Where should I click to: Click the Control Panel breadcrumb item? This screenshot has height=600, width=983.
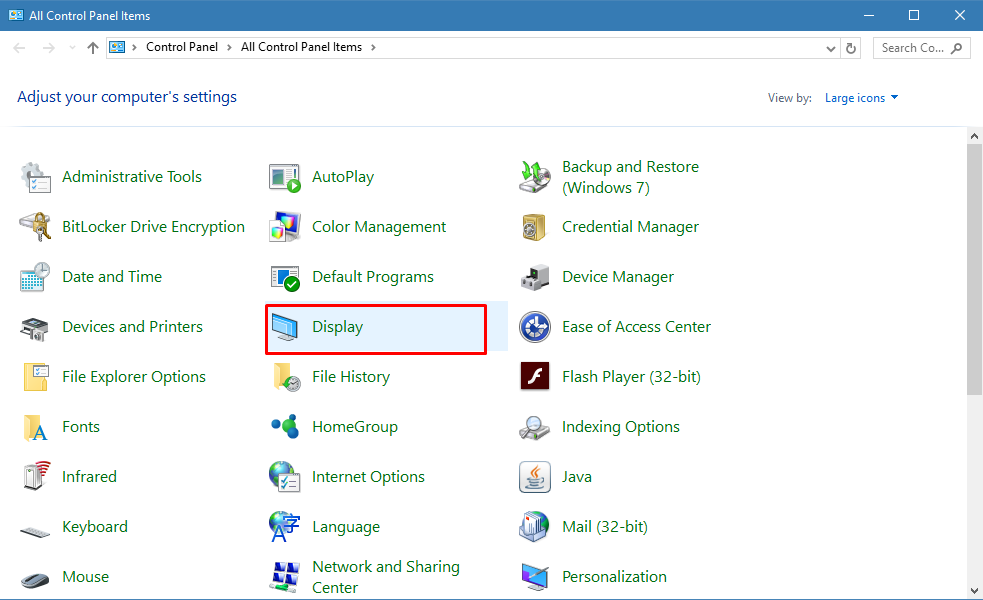(x=180, y=47)
